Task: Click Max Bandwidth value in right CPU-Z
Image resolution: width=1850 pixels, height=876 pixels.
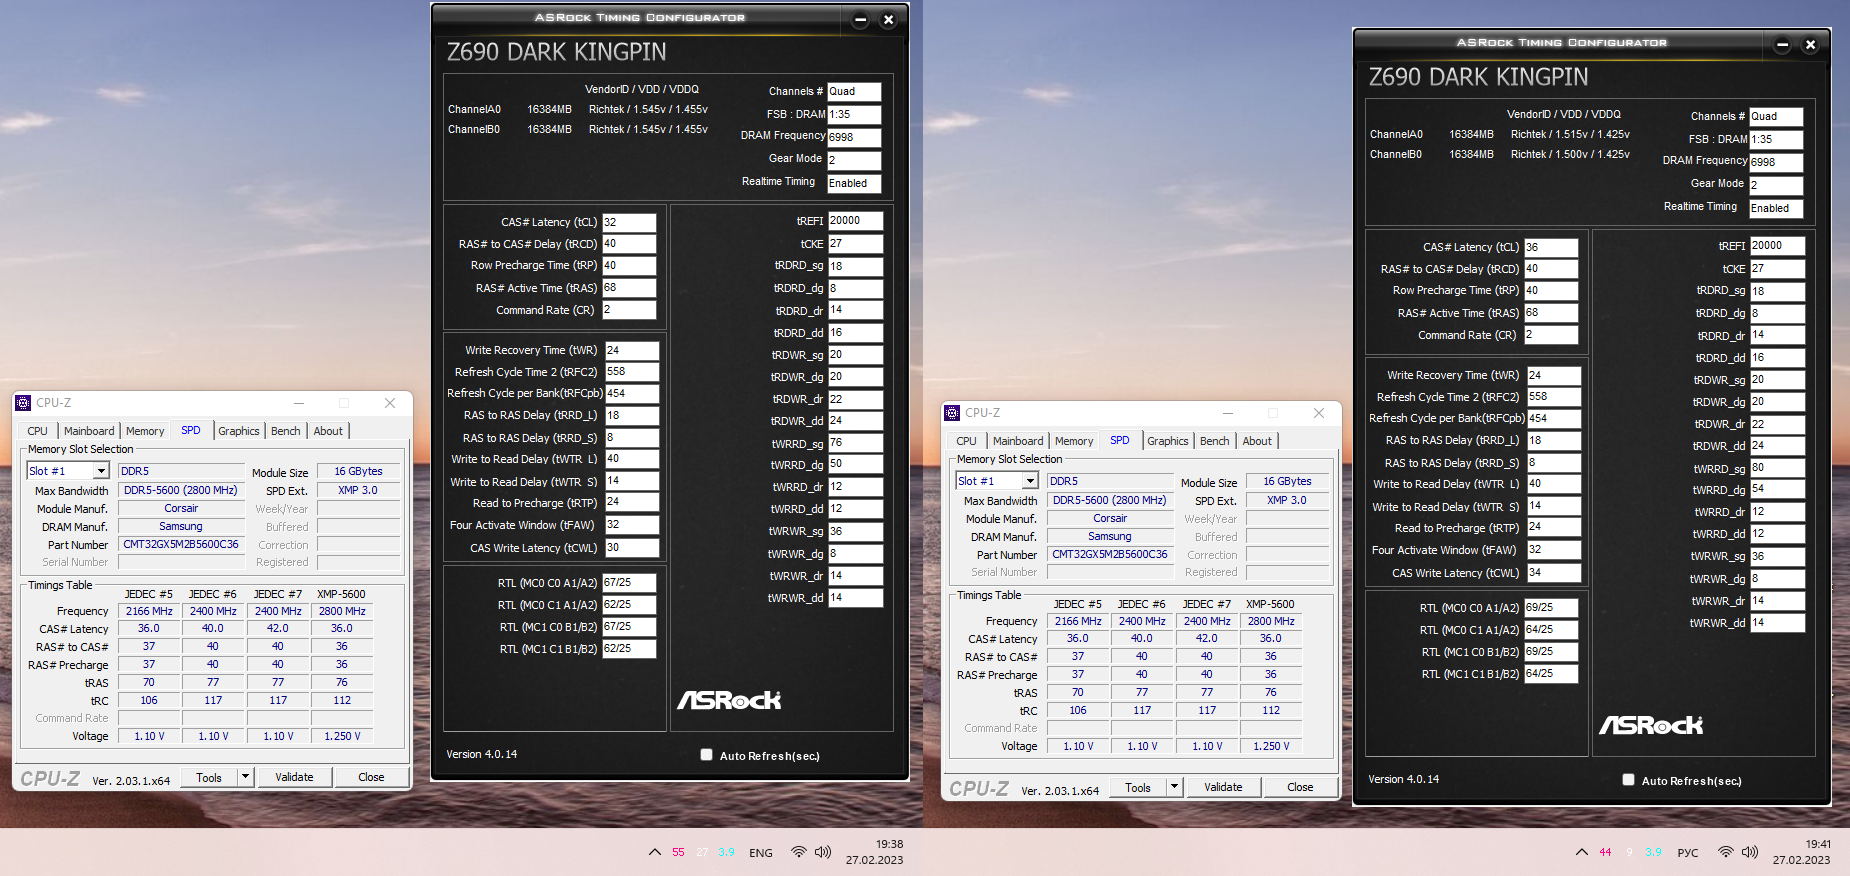Action: click(x=1110, y=500)
